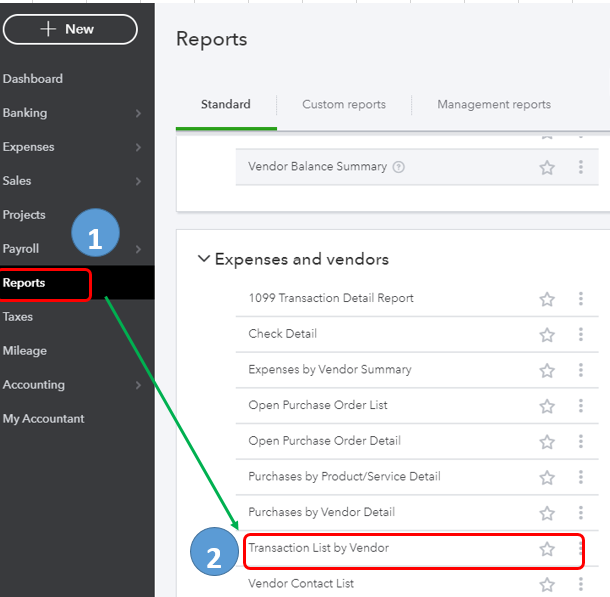Open three-dot menu for Purchases by Vendor Detail
The image size is (610, 597).
(580, 513)
